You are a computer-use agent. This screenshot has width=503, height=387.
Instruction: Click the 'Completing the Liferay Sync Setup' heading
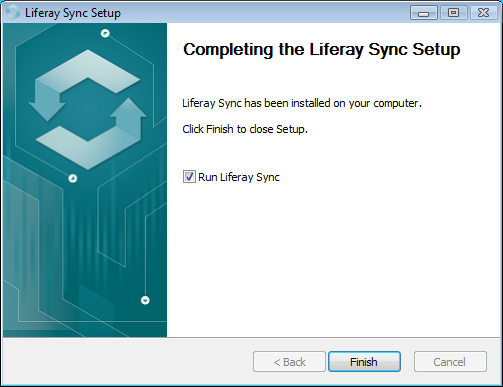tap(322, 50)
